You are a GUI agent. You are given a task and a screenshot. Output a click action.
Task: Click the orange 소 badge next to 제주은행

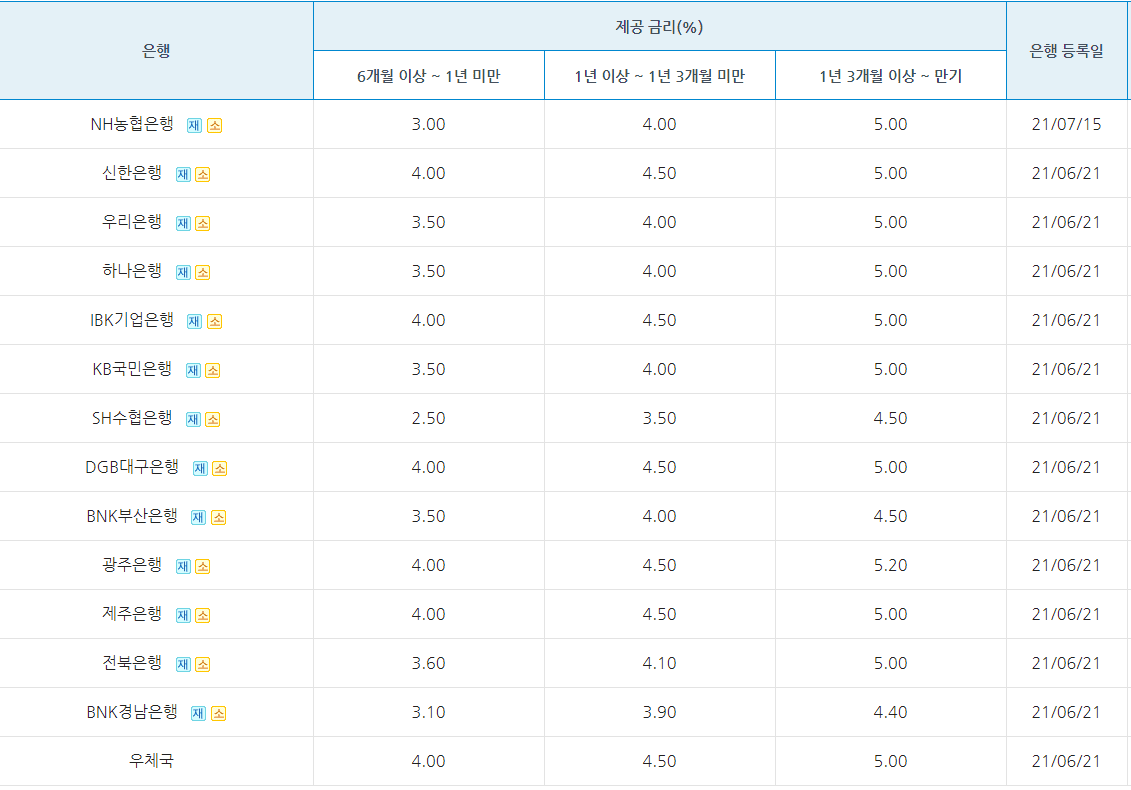pos(203,616)
